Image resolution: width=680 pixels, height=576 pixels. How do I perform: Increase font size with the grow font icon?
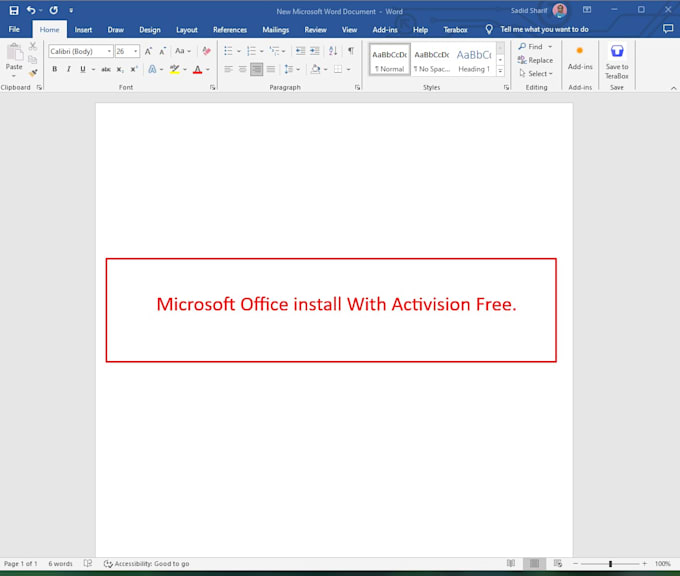pyautogui.click(x=148, y=51)
